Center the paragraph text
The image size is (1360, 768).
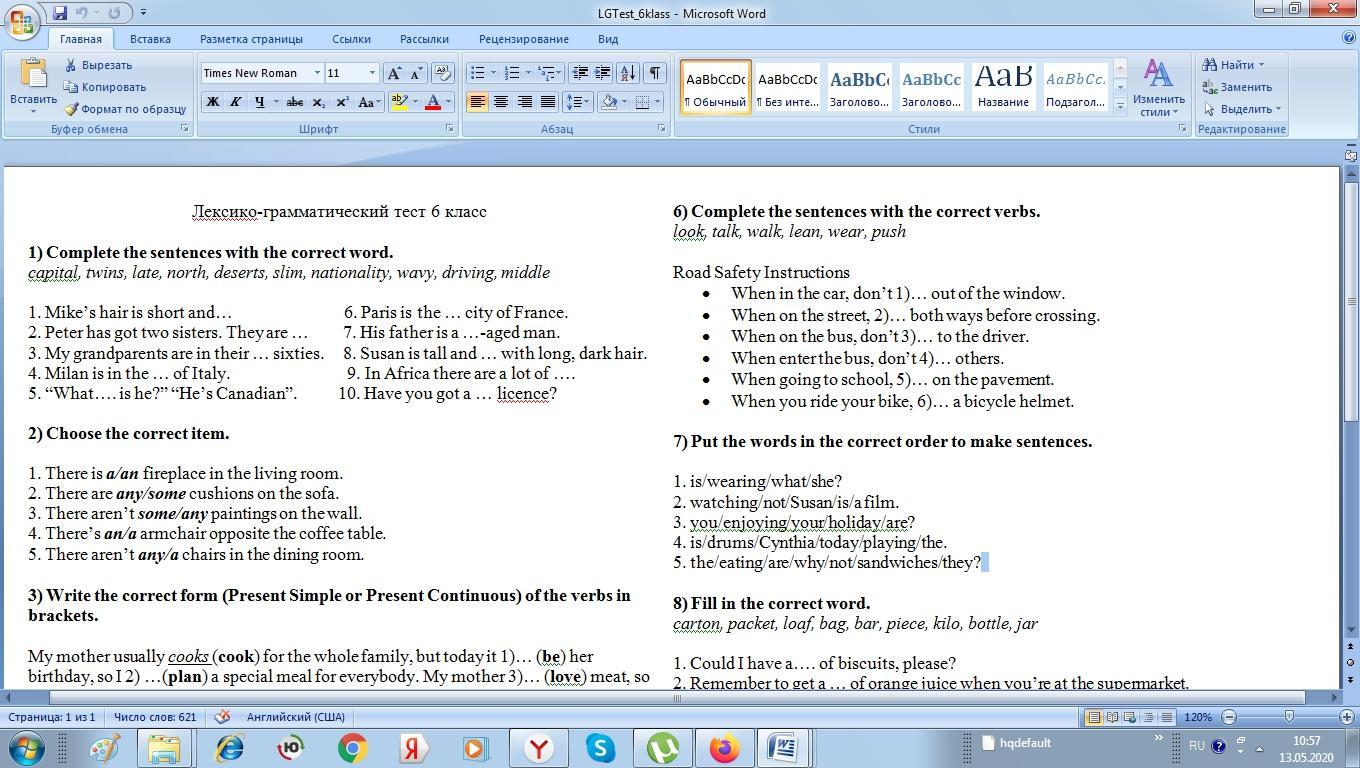pos(500,102)
